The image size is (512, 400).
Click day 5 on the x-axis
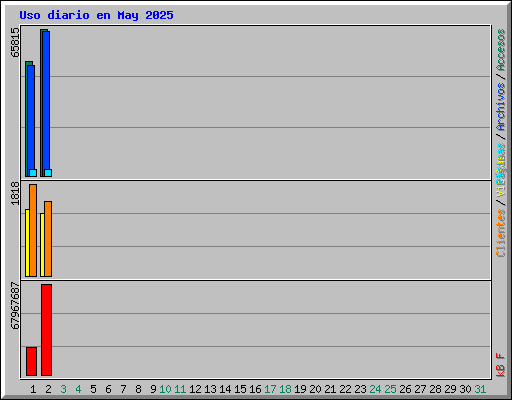(x=93, y=389)
